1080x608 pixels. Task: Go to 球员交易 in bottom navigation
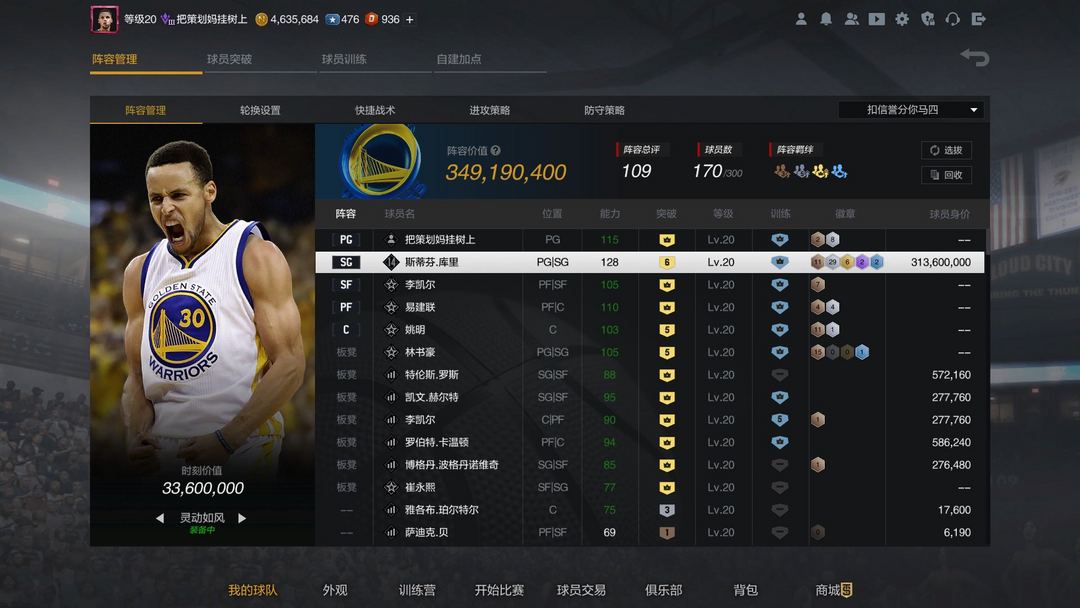(581, 590)
